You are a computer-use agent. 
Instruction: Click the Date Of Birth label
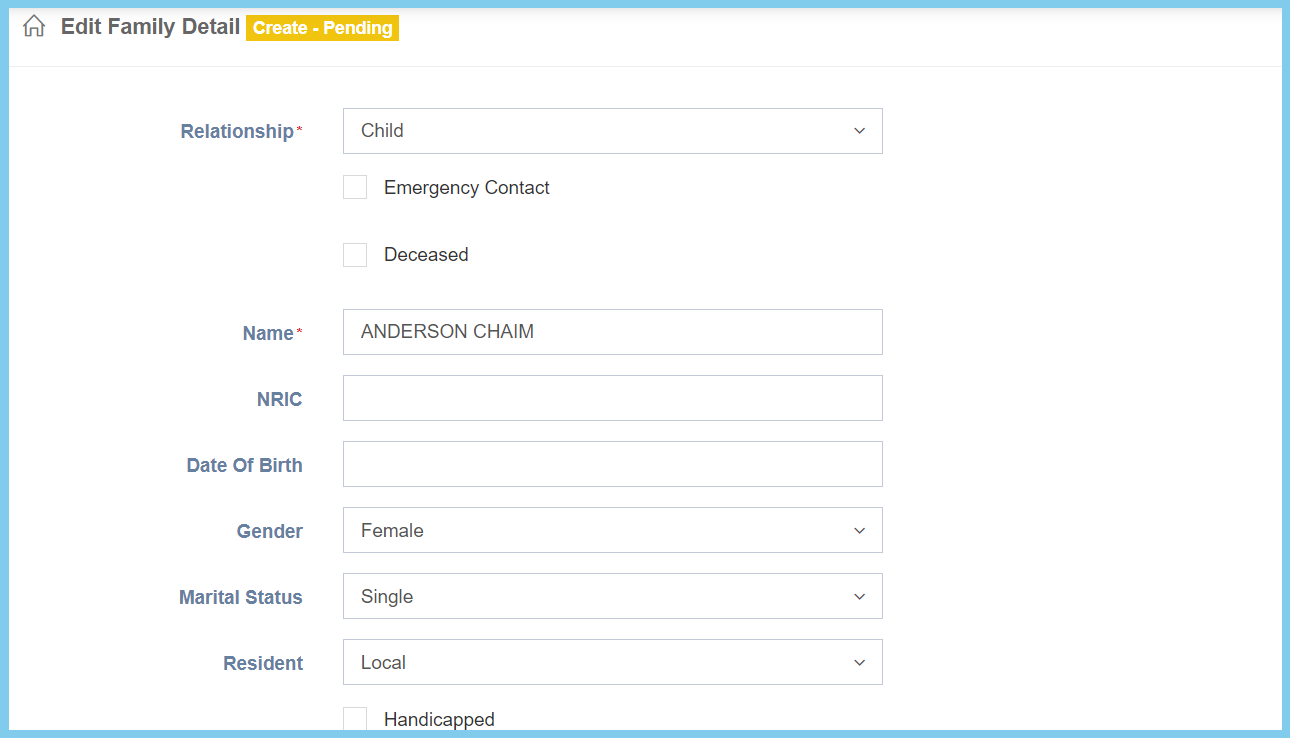coord(244,465)
